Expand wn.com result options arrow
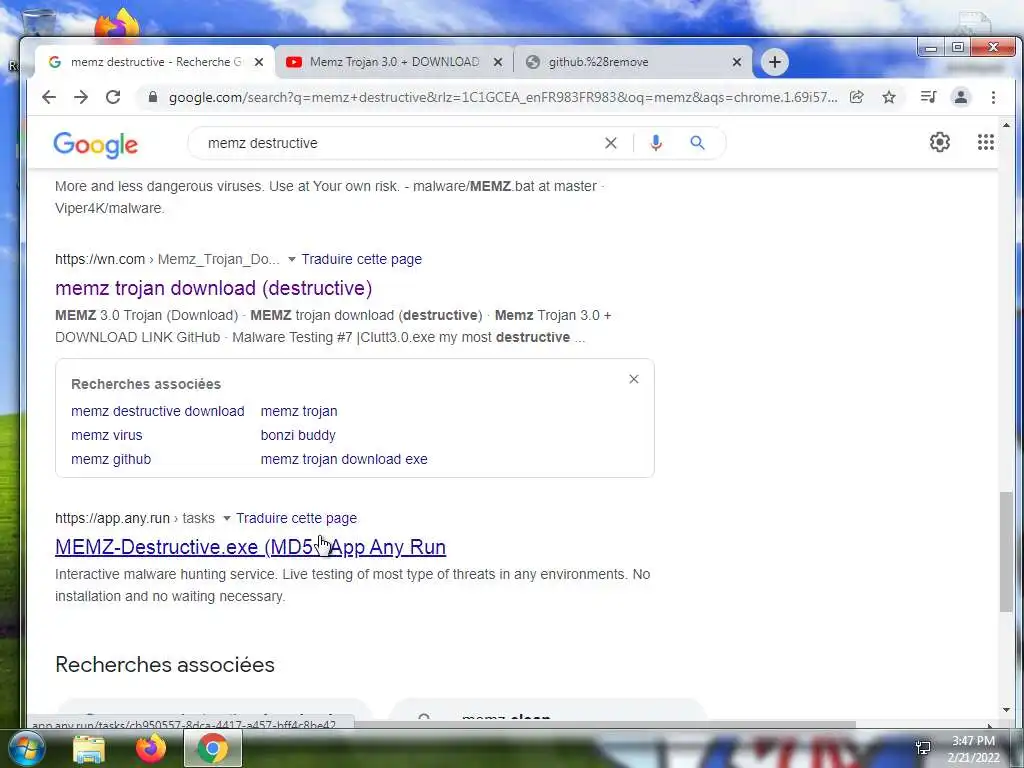Screen dimensions: 1024x768 (292, 259)
